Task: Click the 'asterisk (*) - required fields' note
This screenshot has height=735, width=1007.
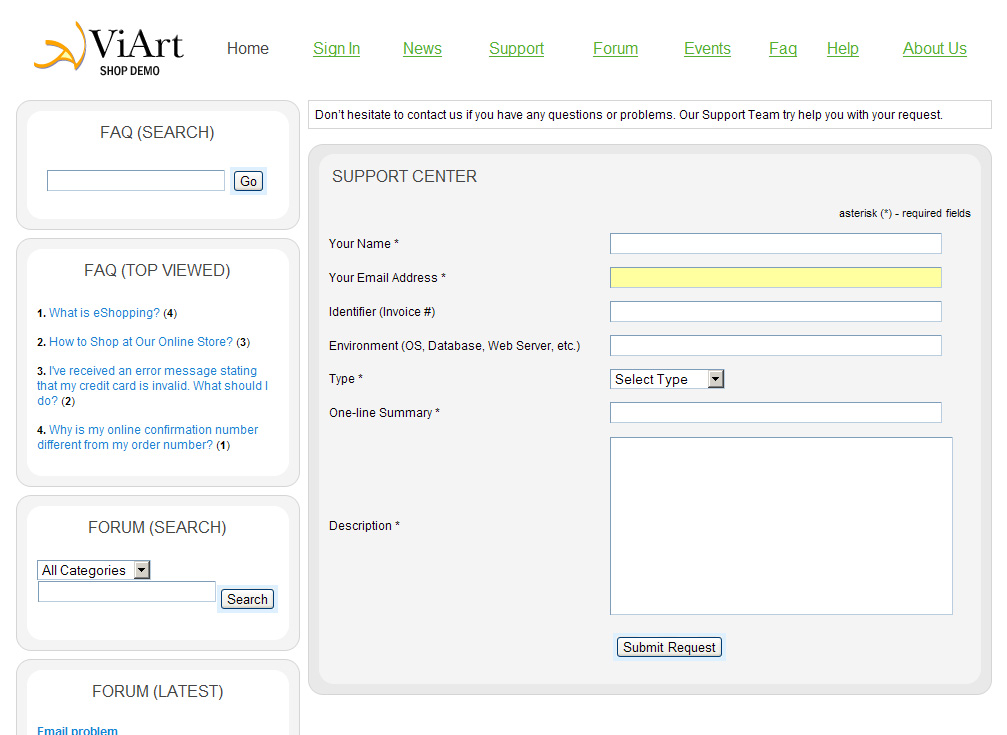Action: [x=904, y=213]
